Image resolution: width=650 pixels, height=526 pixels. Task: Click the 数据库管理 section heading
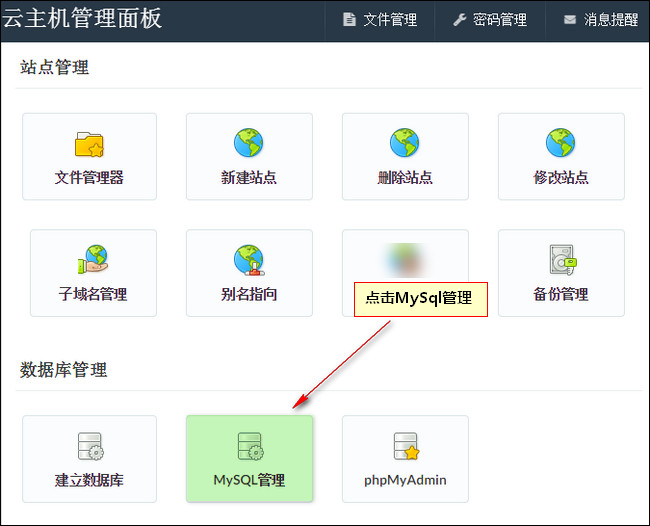click(x=63, y=370)
